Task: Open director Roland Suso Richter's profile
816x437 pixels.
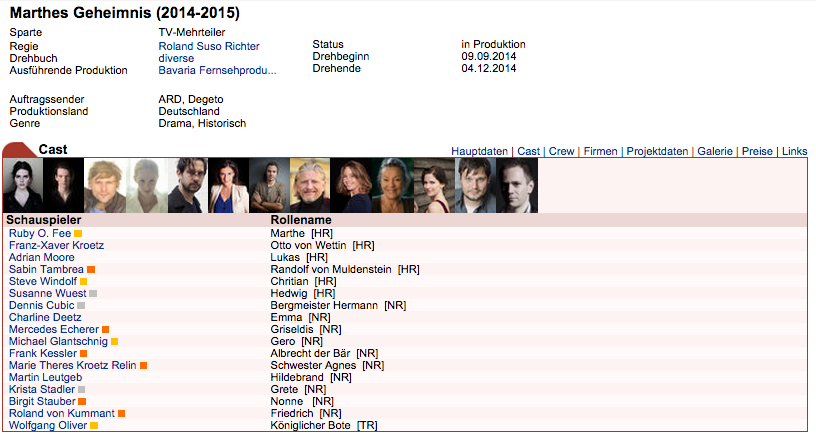Action: [209, 46]
